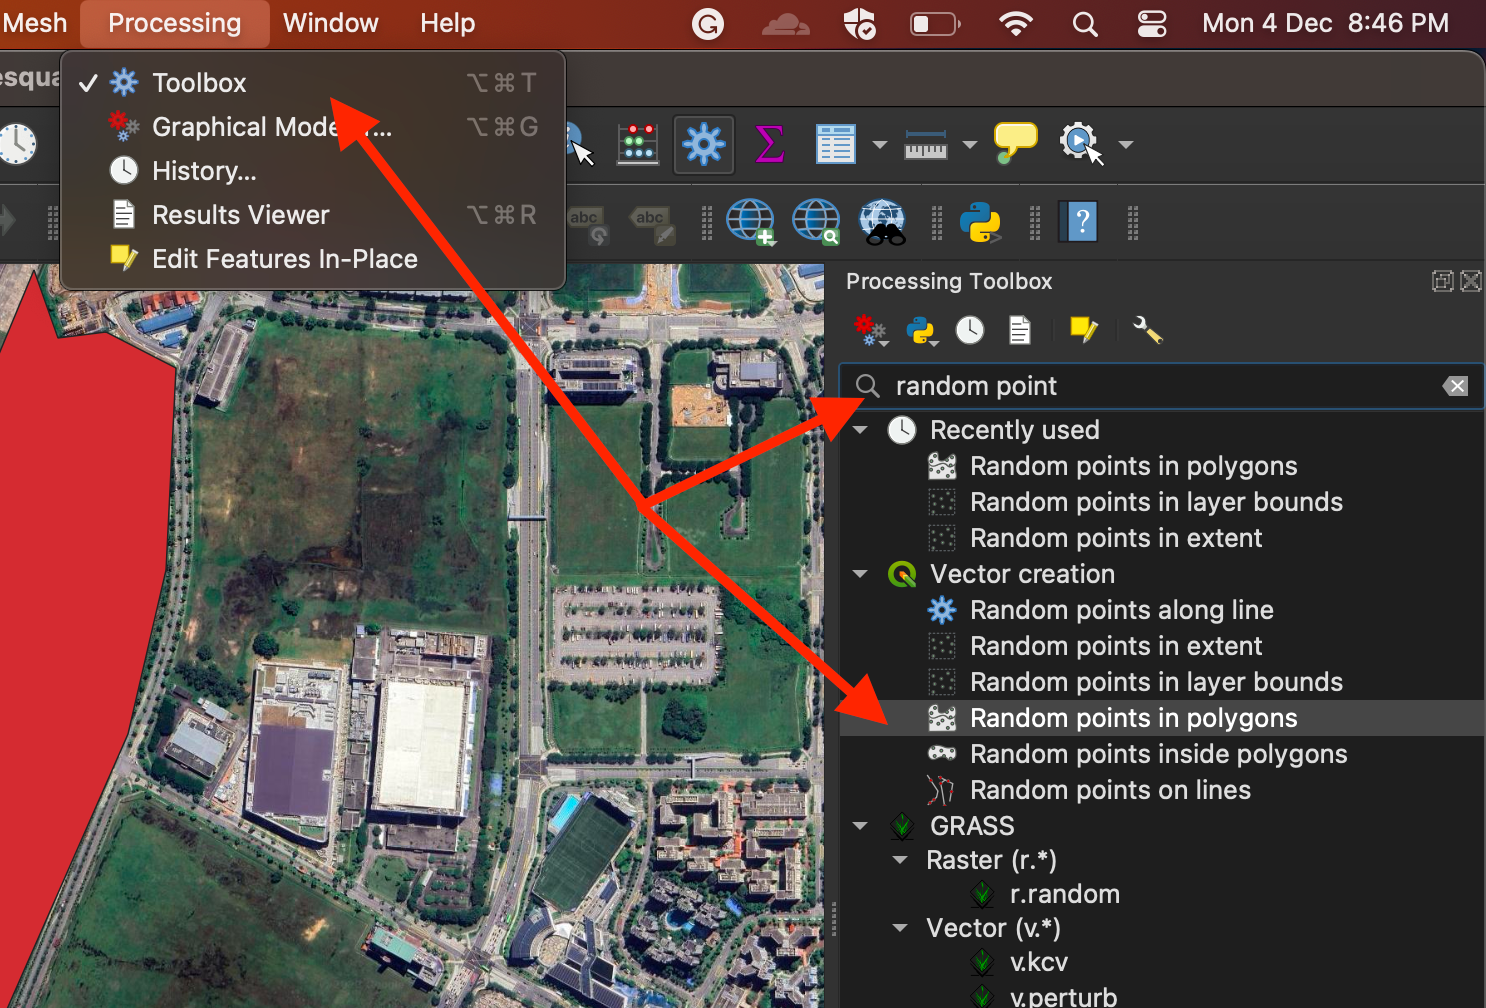Click the globe icon with magnifier
The image size is (1486, 1008).
(x=816, y=222)
